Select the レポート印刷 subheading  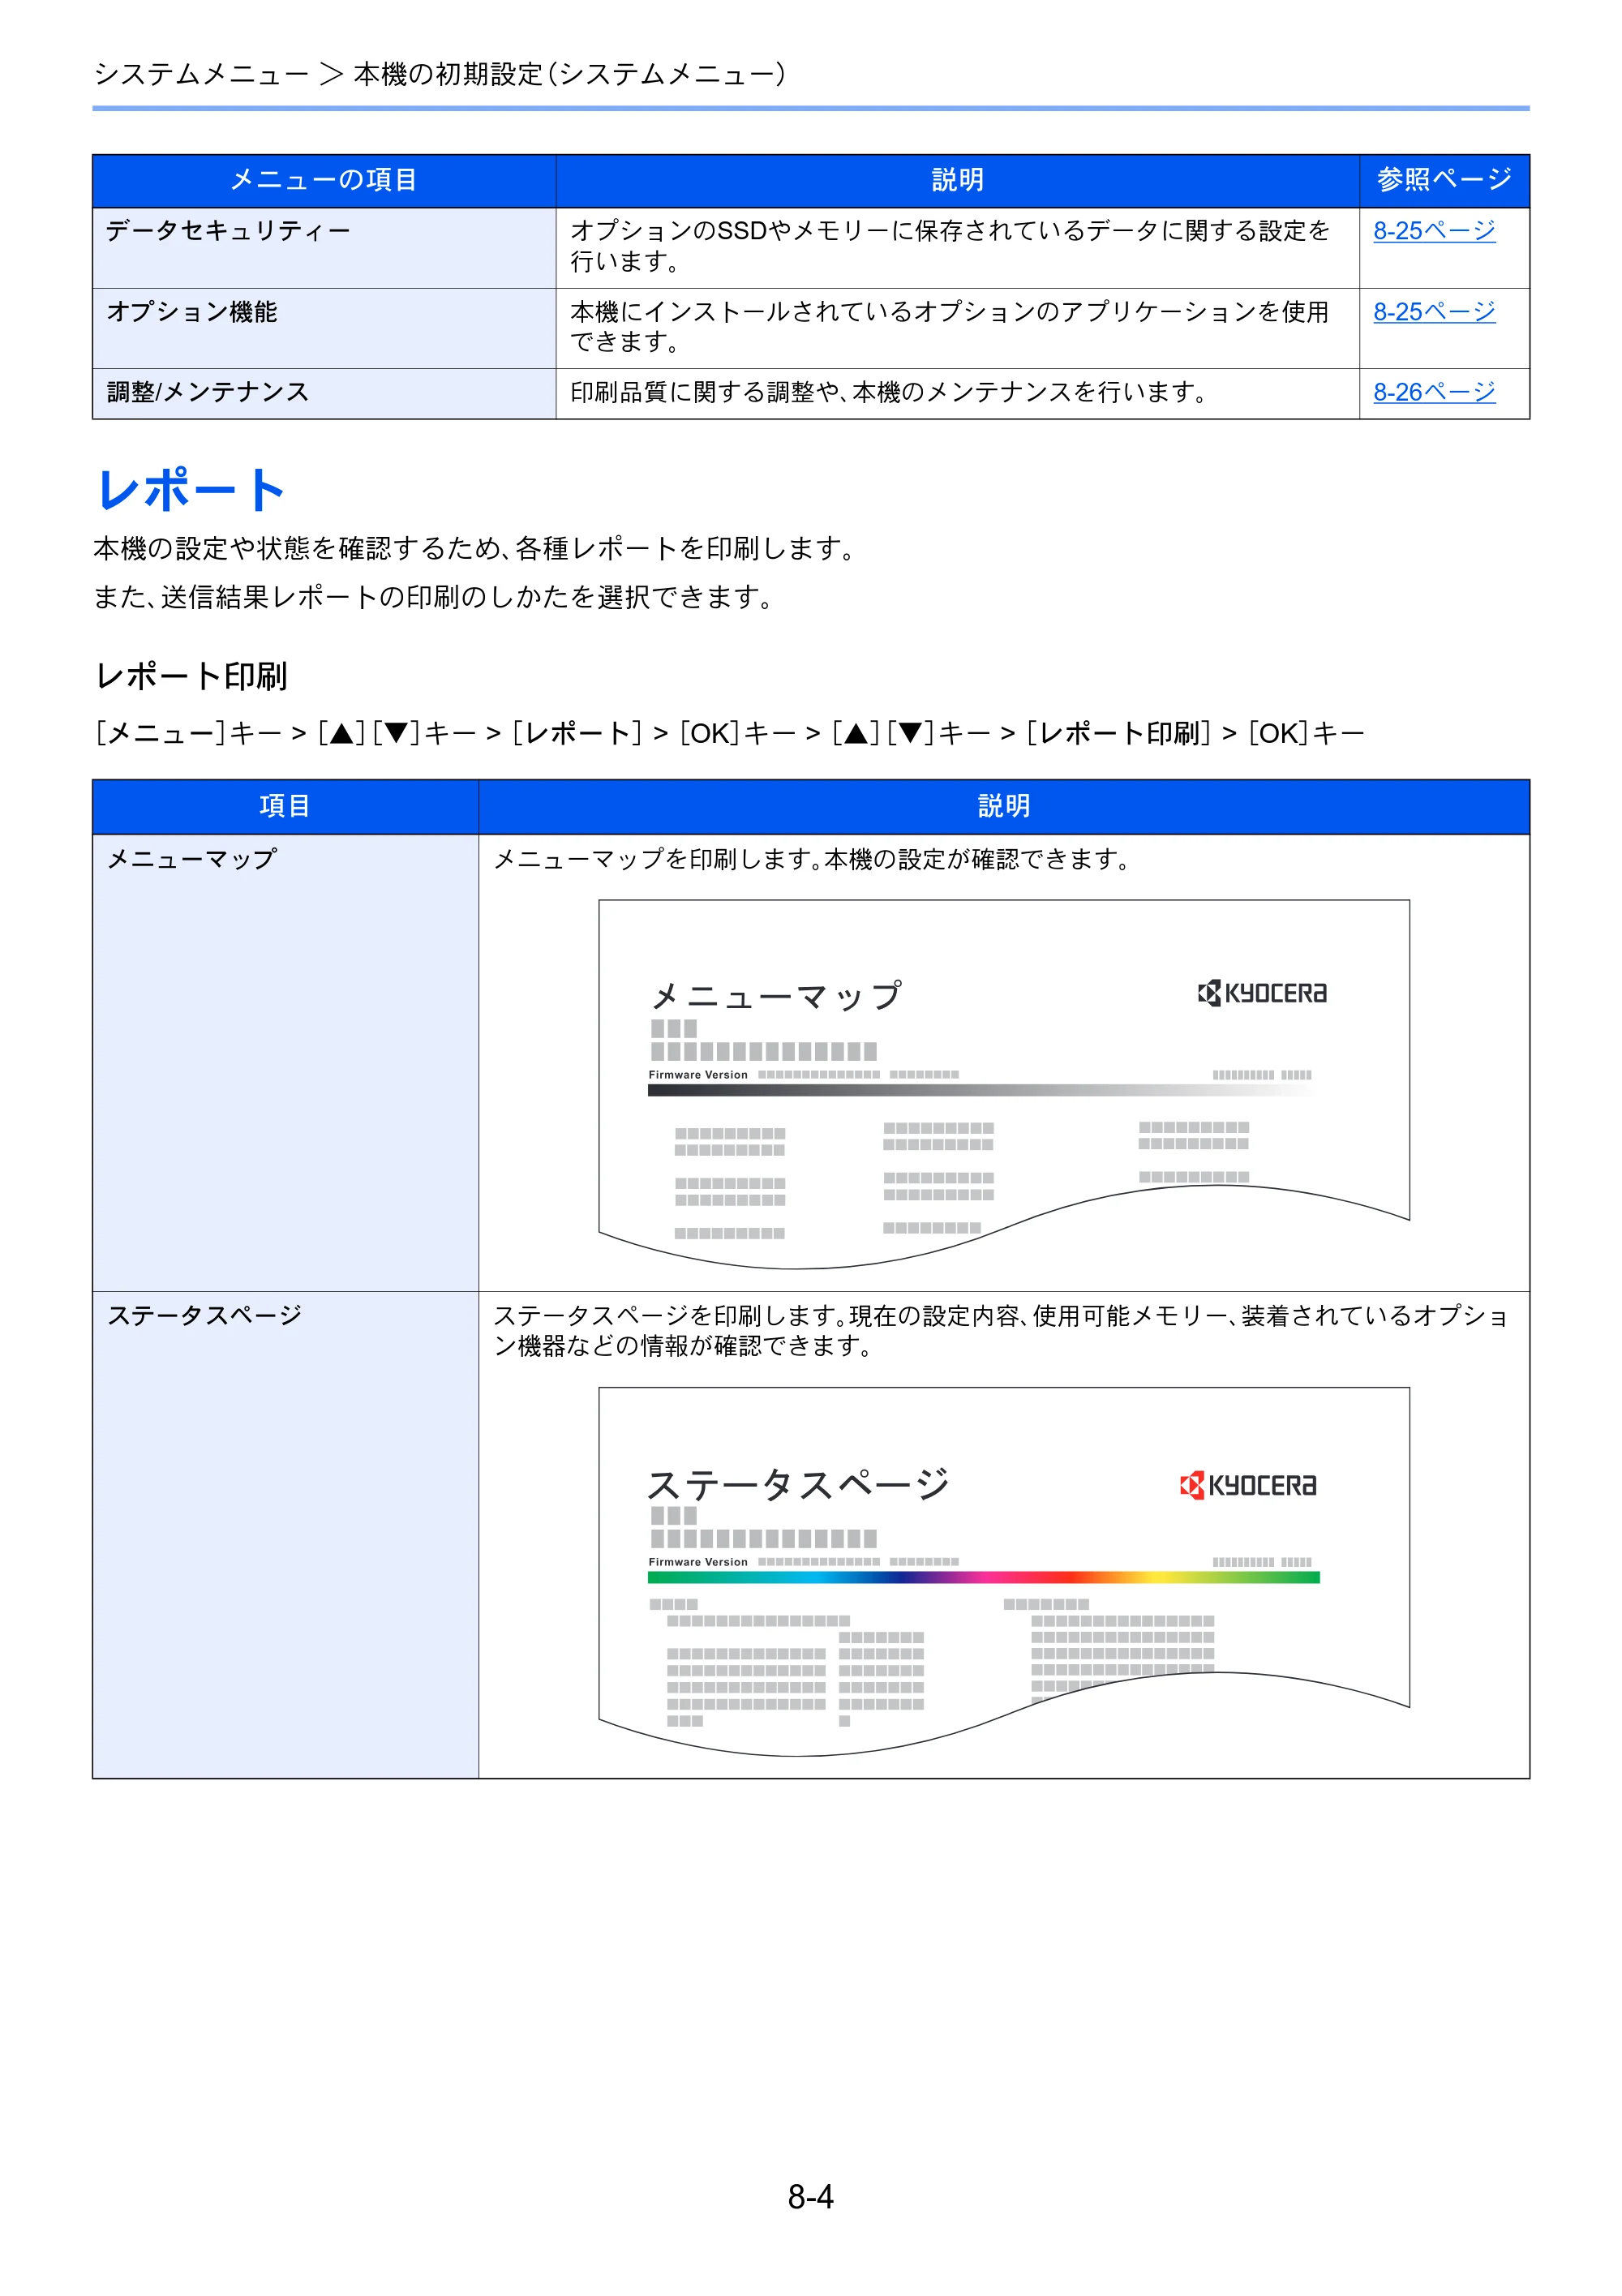191,676
